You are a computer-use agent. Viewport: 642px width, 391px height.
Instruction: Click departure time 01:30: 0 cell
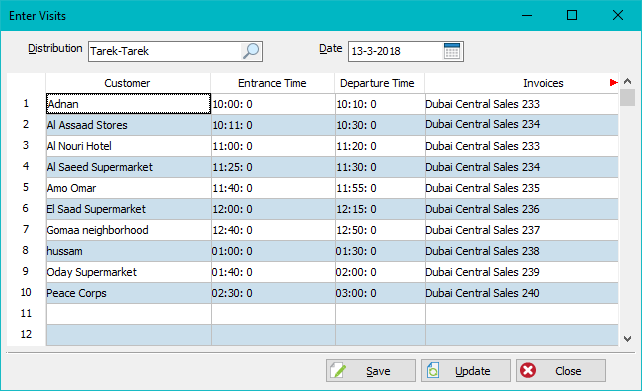click(x=380, y=251)
